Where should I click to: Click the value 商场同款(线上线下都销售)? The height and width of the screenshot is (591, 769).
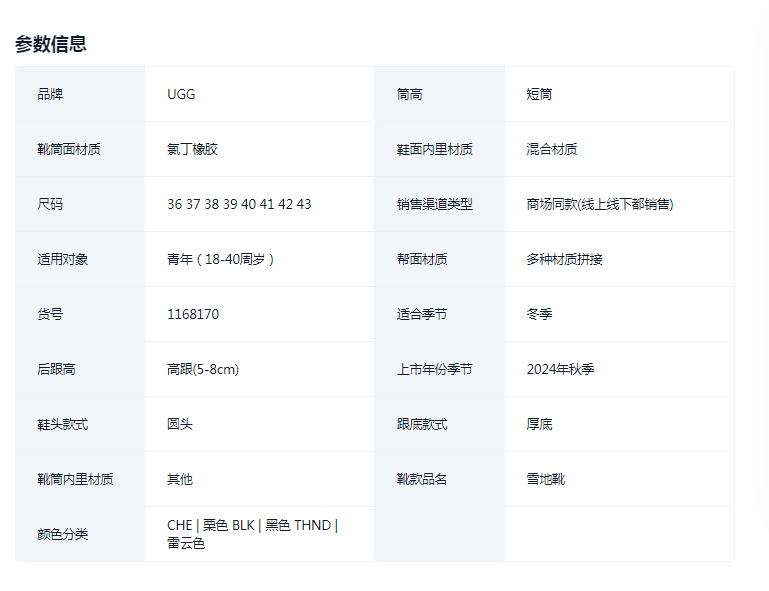[x=600, y=204]
